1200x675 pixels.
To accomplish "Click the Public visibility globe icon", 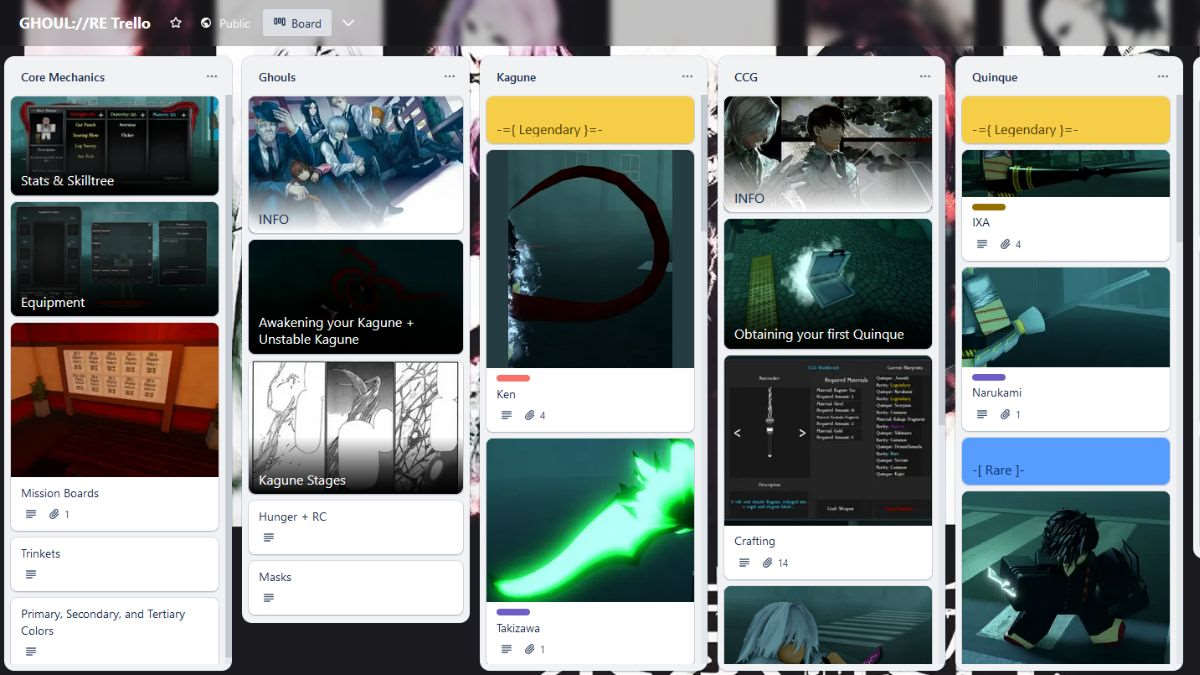I will click(206, 23).
